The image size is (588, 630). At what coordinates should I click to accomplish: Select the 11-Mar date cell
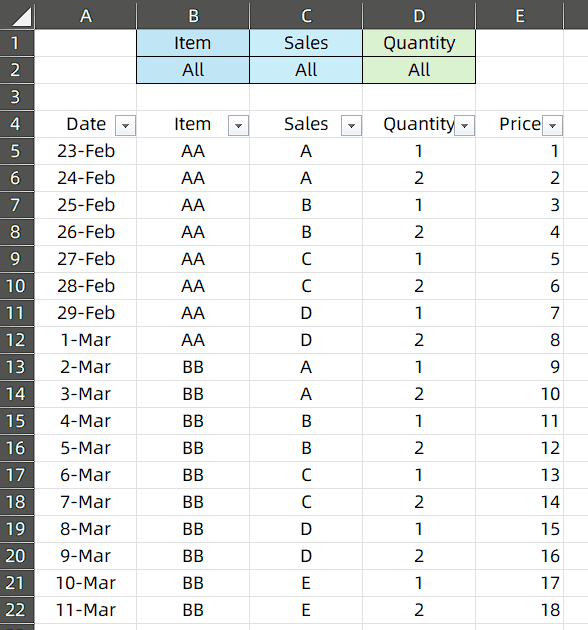86,610
